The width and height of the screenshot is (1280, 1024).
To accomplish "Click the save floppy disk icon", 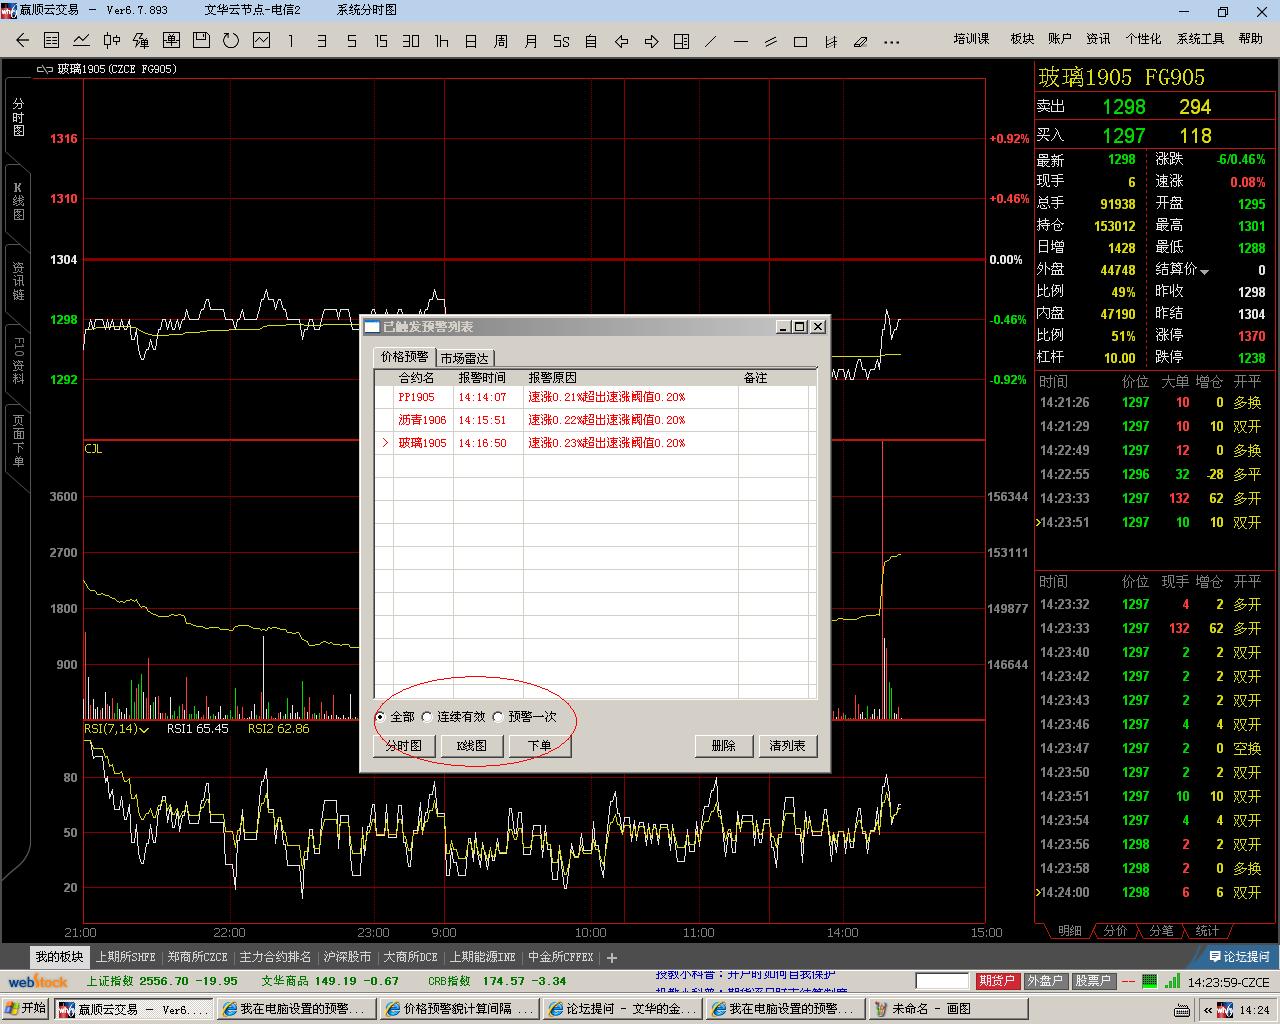I will point(201,41).
